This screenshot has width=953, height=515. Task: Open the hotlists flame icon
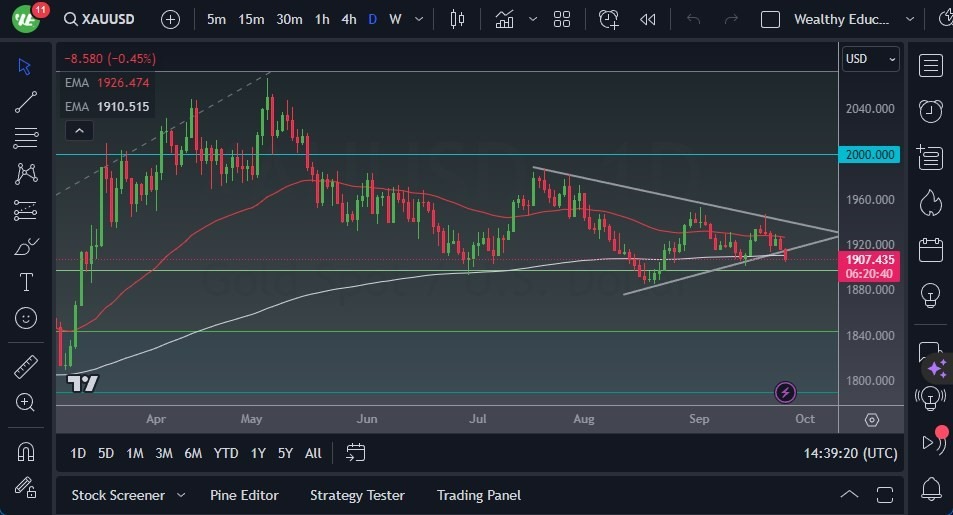(931, 203)
